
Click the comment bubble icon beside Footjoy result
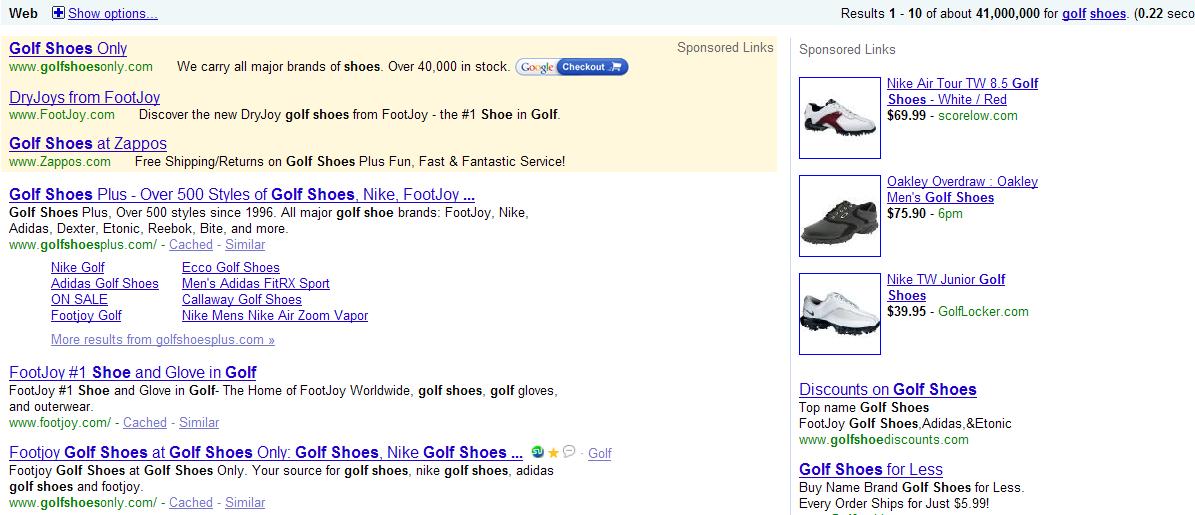(569, 452)
